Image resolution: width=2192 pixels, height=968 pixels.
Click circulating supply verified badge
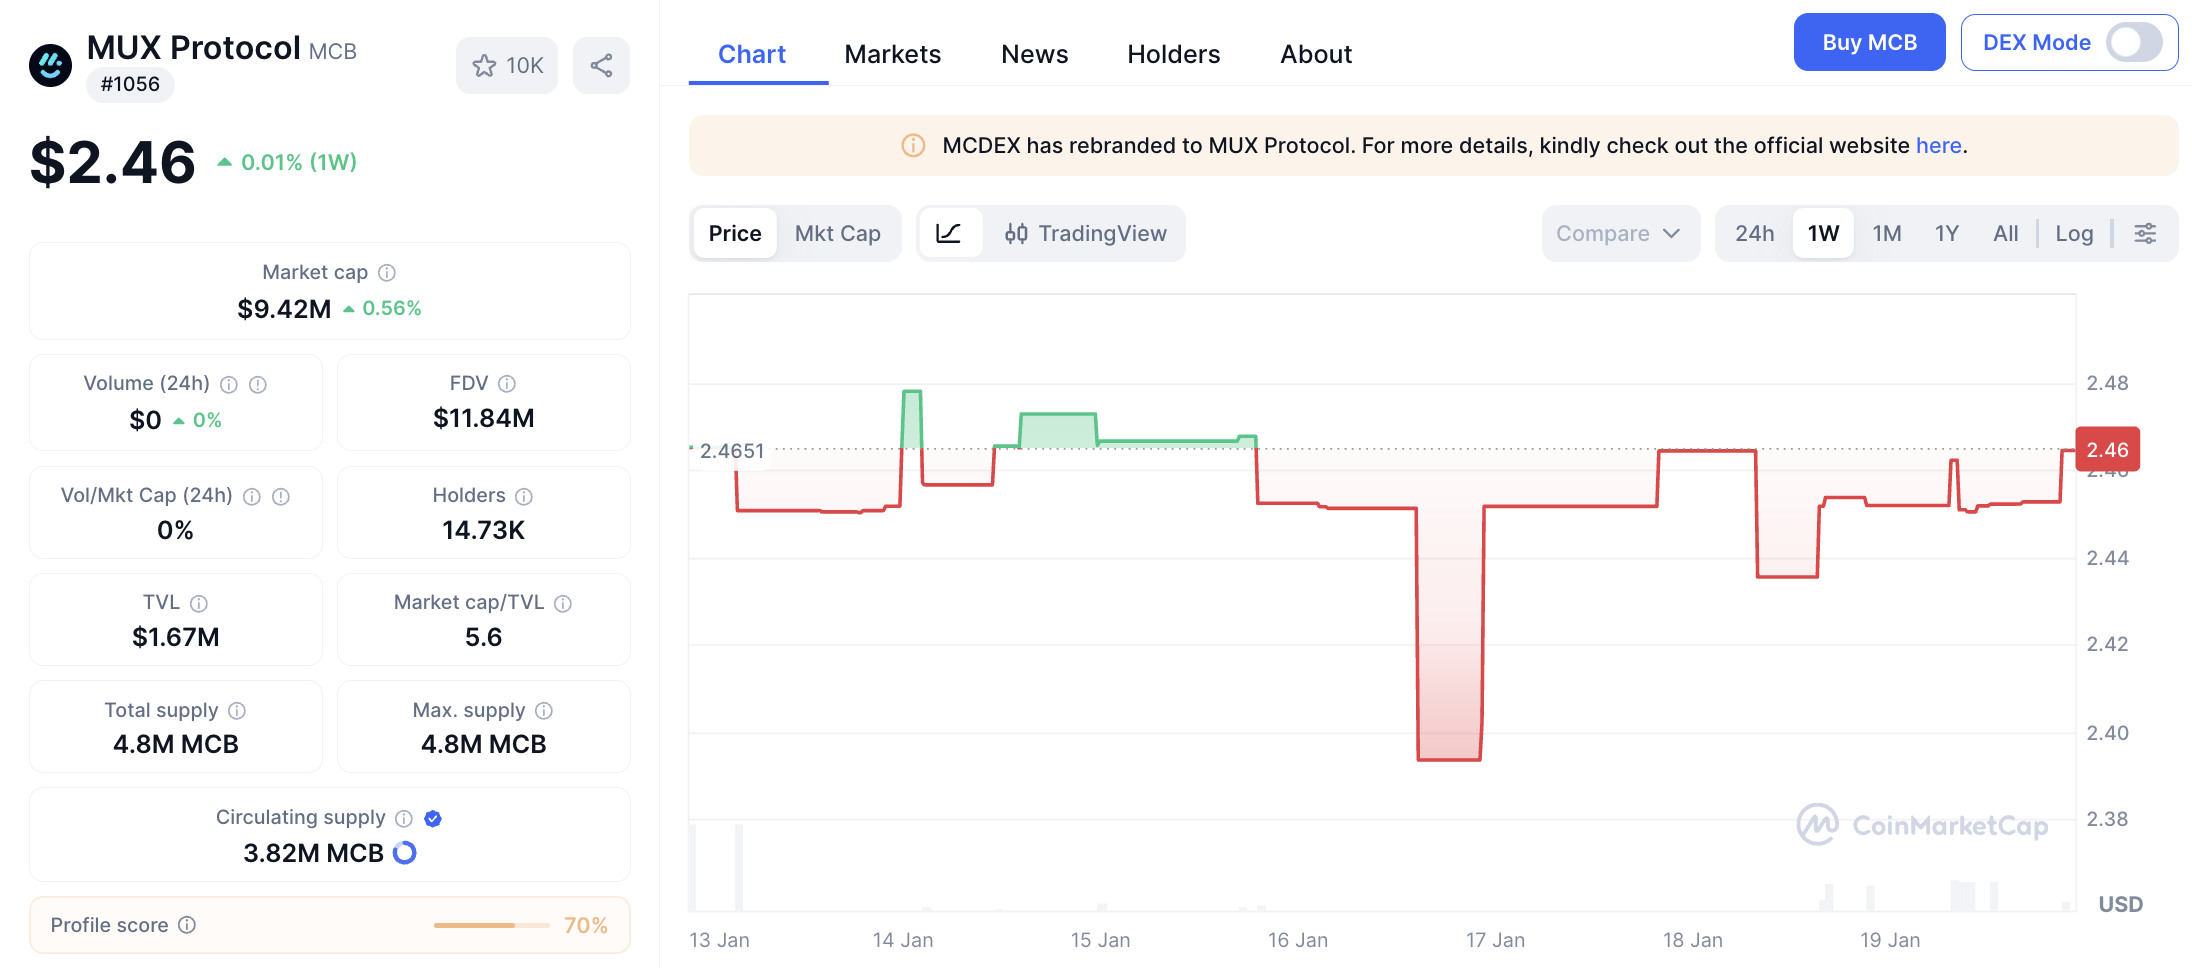433,819
